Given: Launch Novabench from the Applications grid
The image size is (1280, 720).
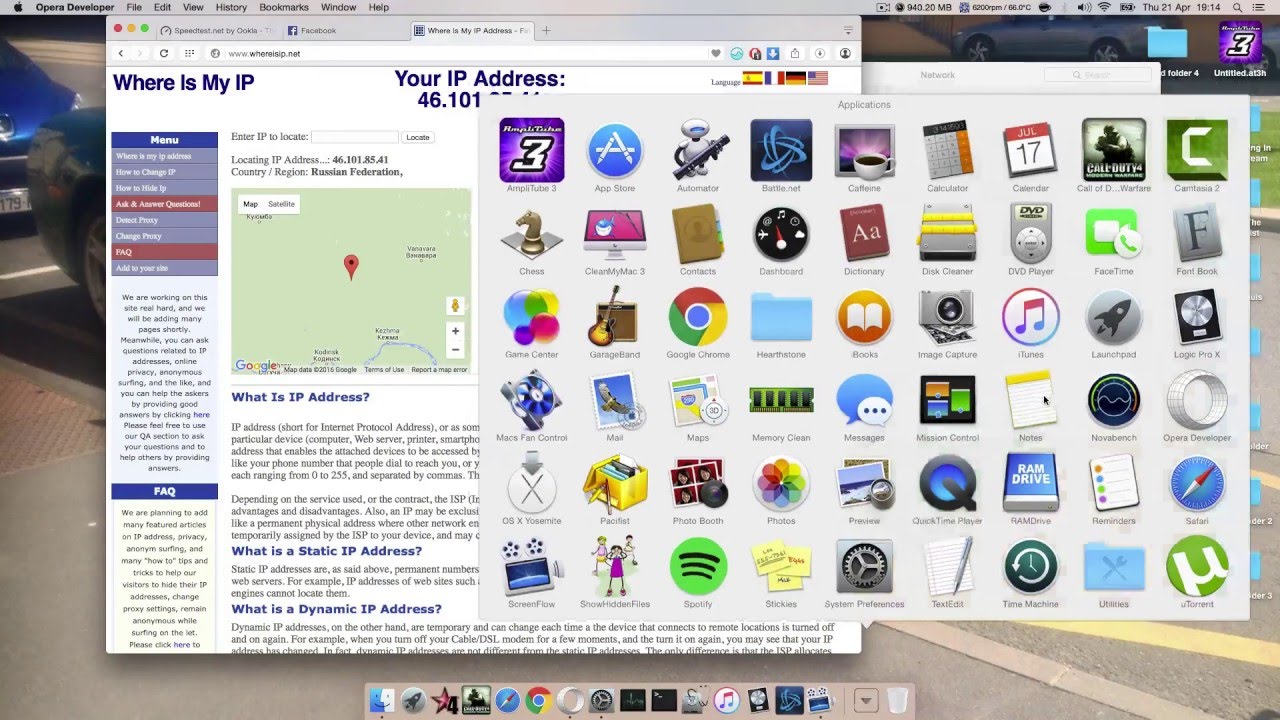Looking at the screenshot, I should tap(1114, 399).
